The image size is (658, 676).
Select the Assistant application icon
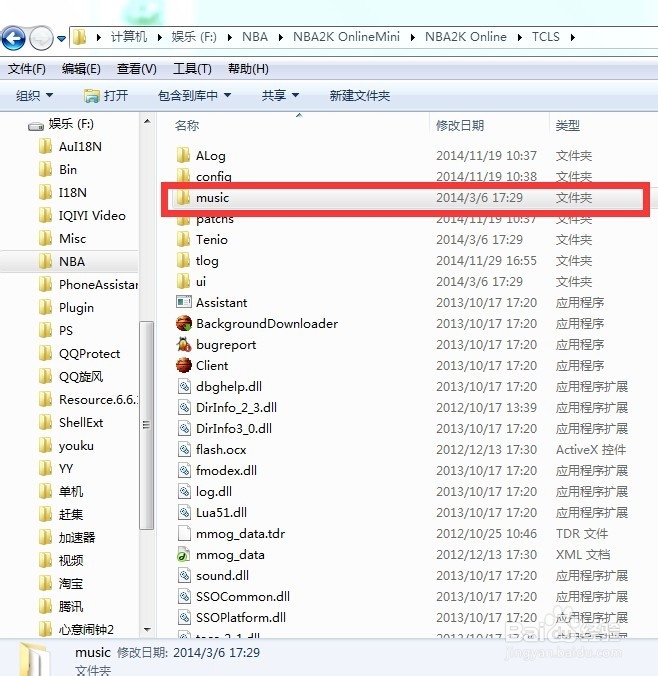tap(184, 302)
